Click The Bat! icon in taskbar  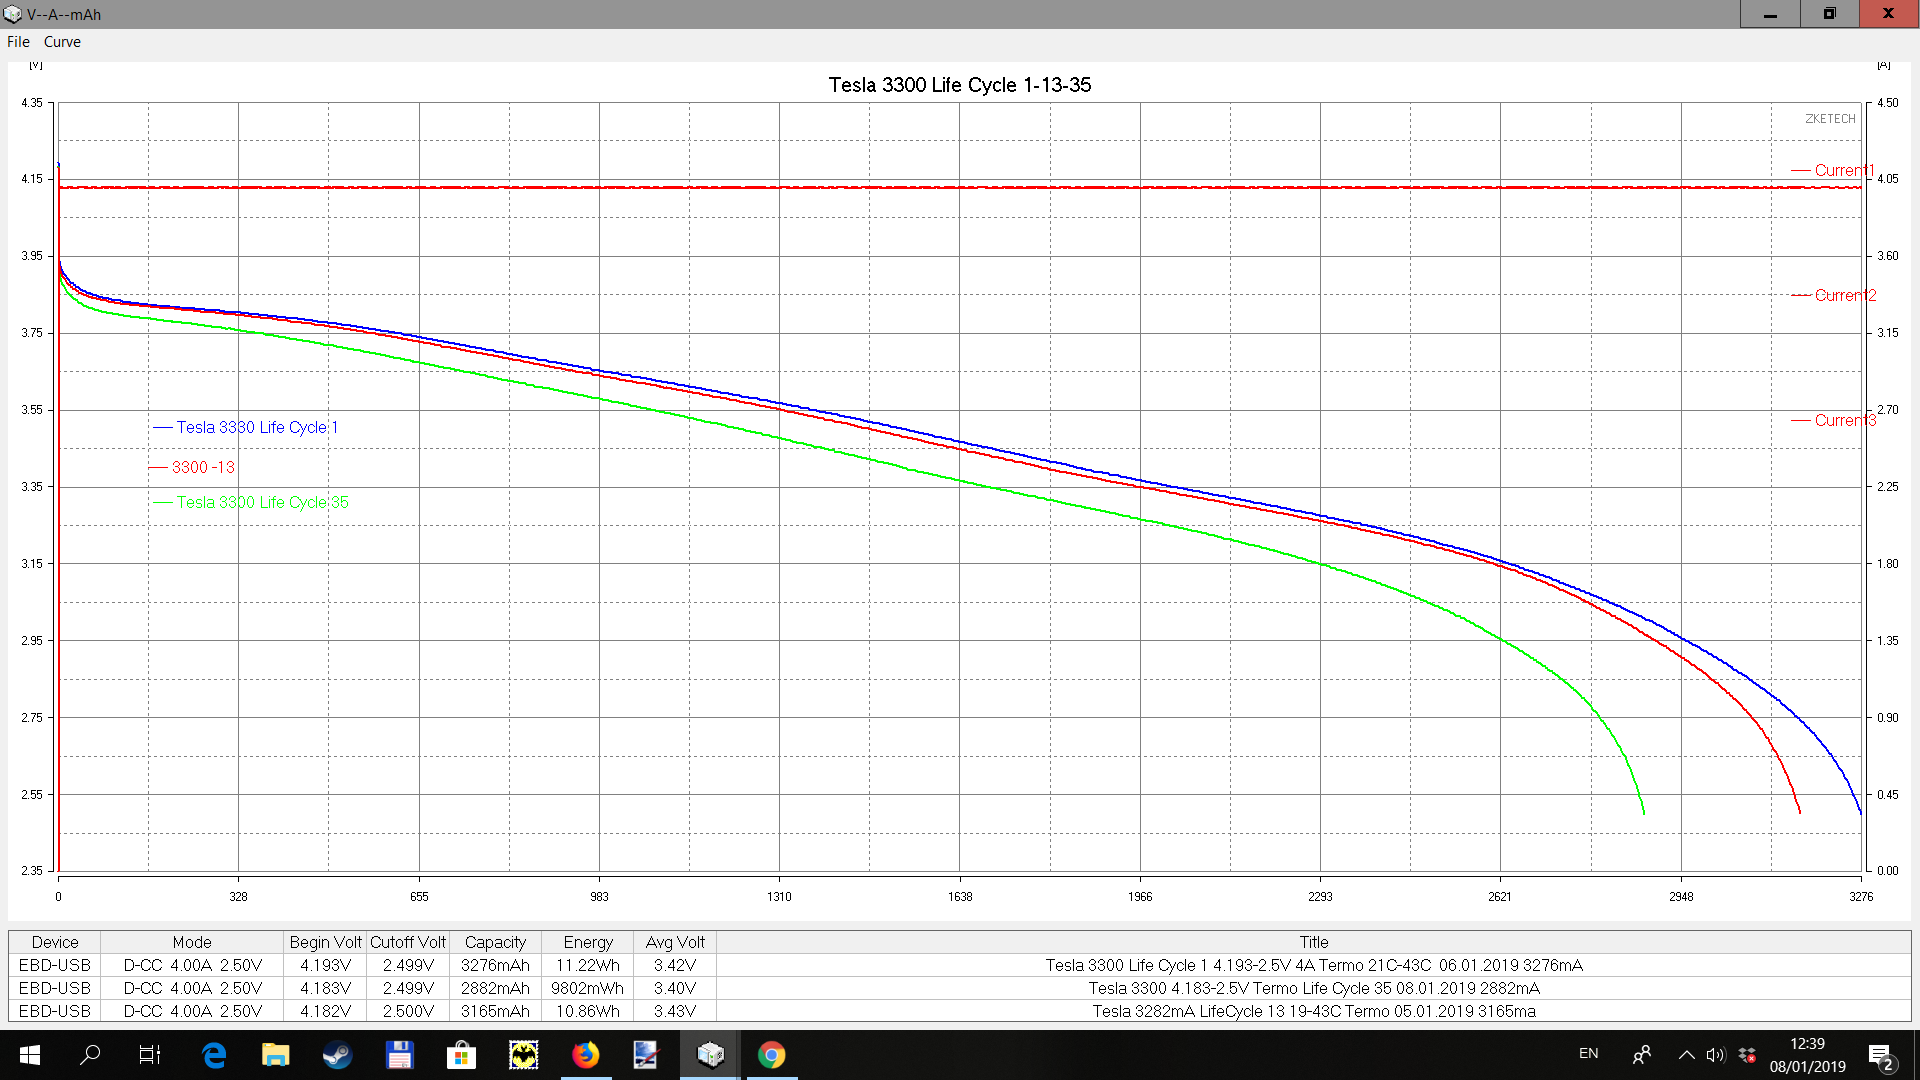[523, 1055]
